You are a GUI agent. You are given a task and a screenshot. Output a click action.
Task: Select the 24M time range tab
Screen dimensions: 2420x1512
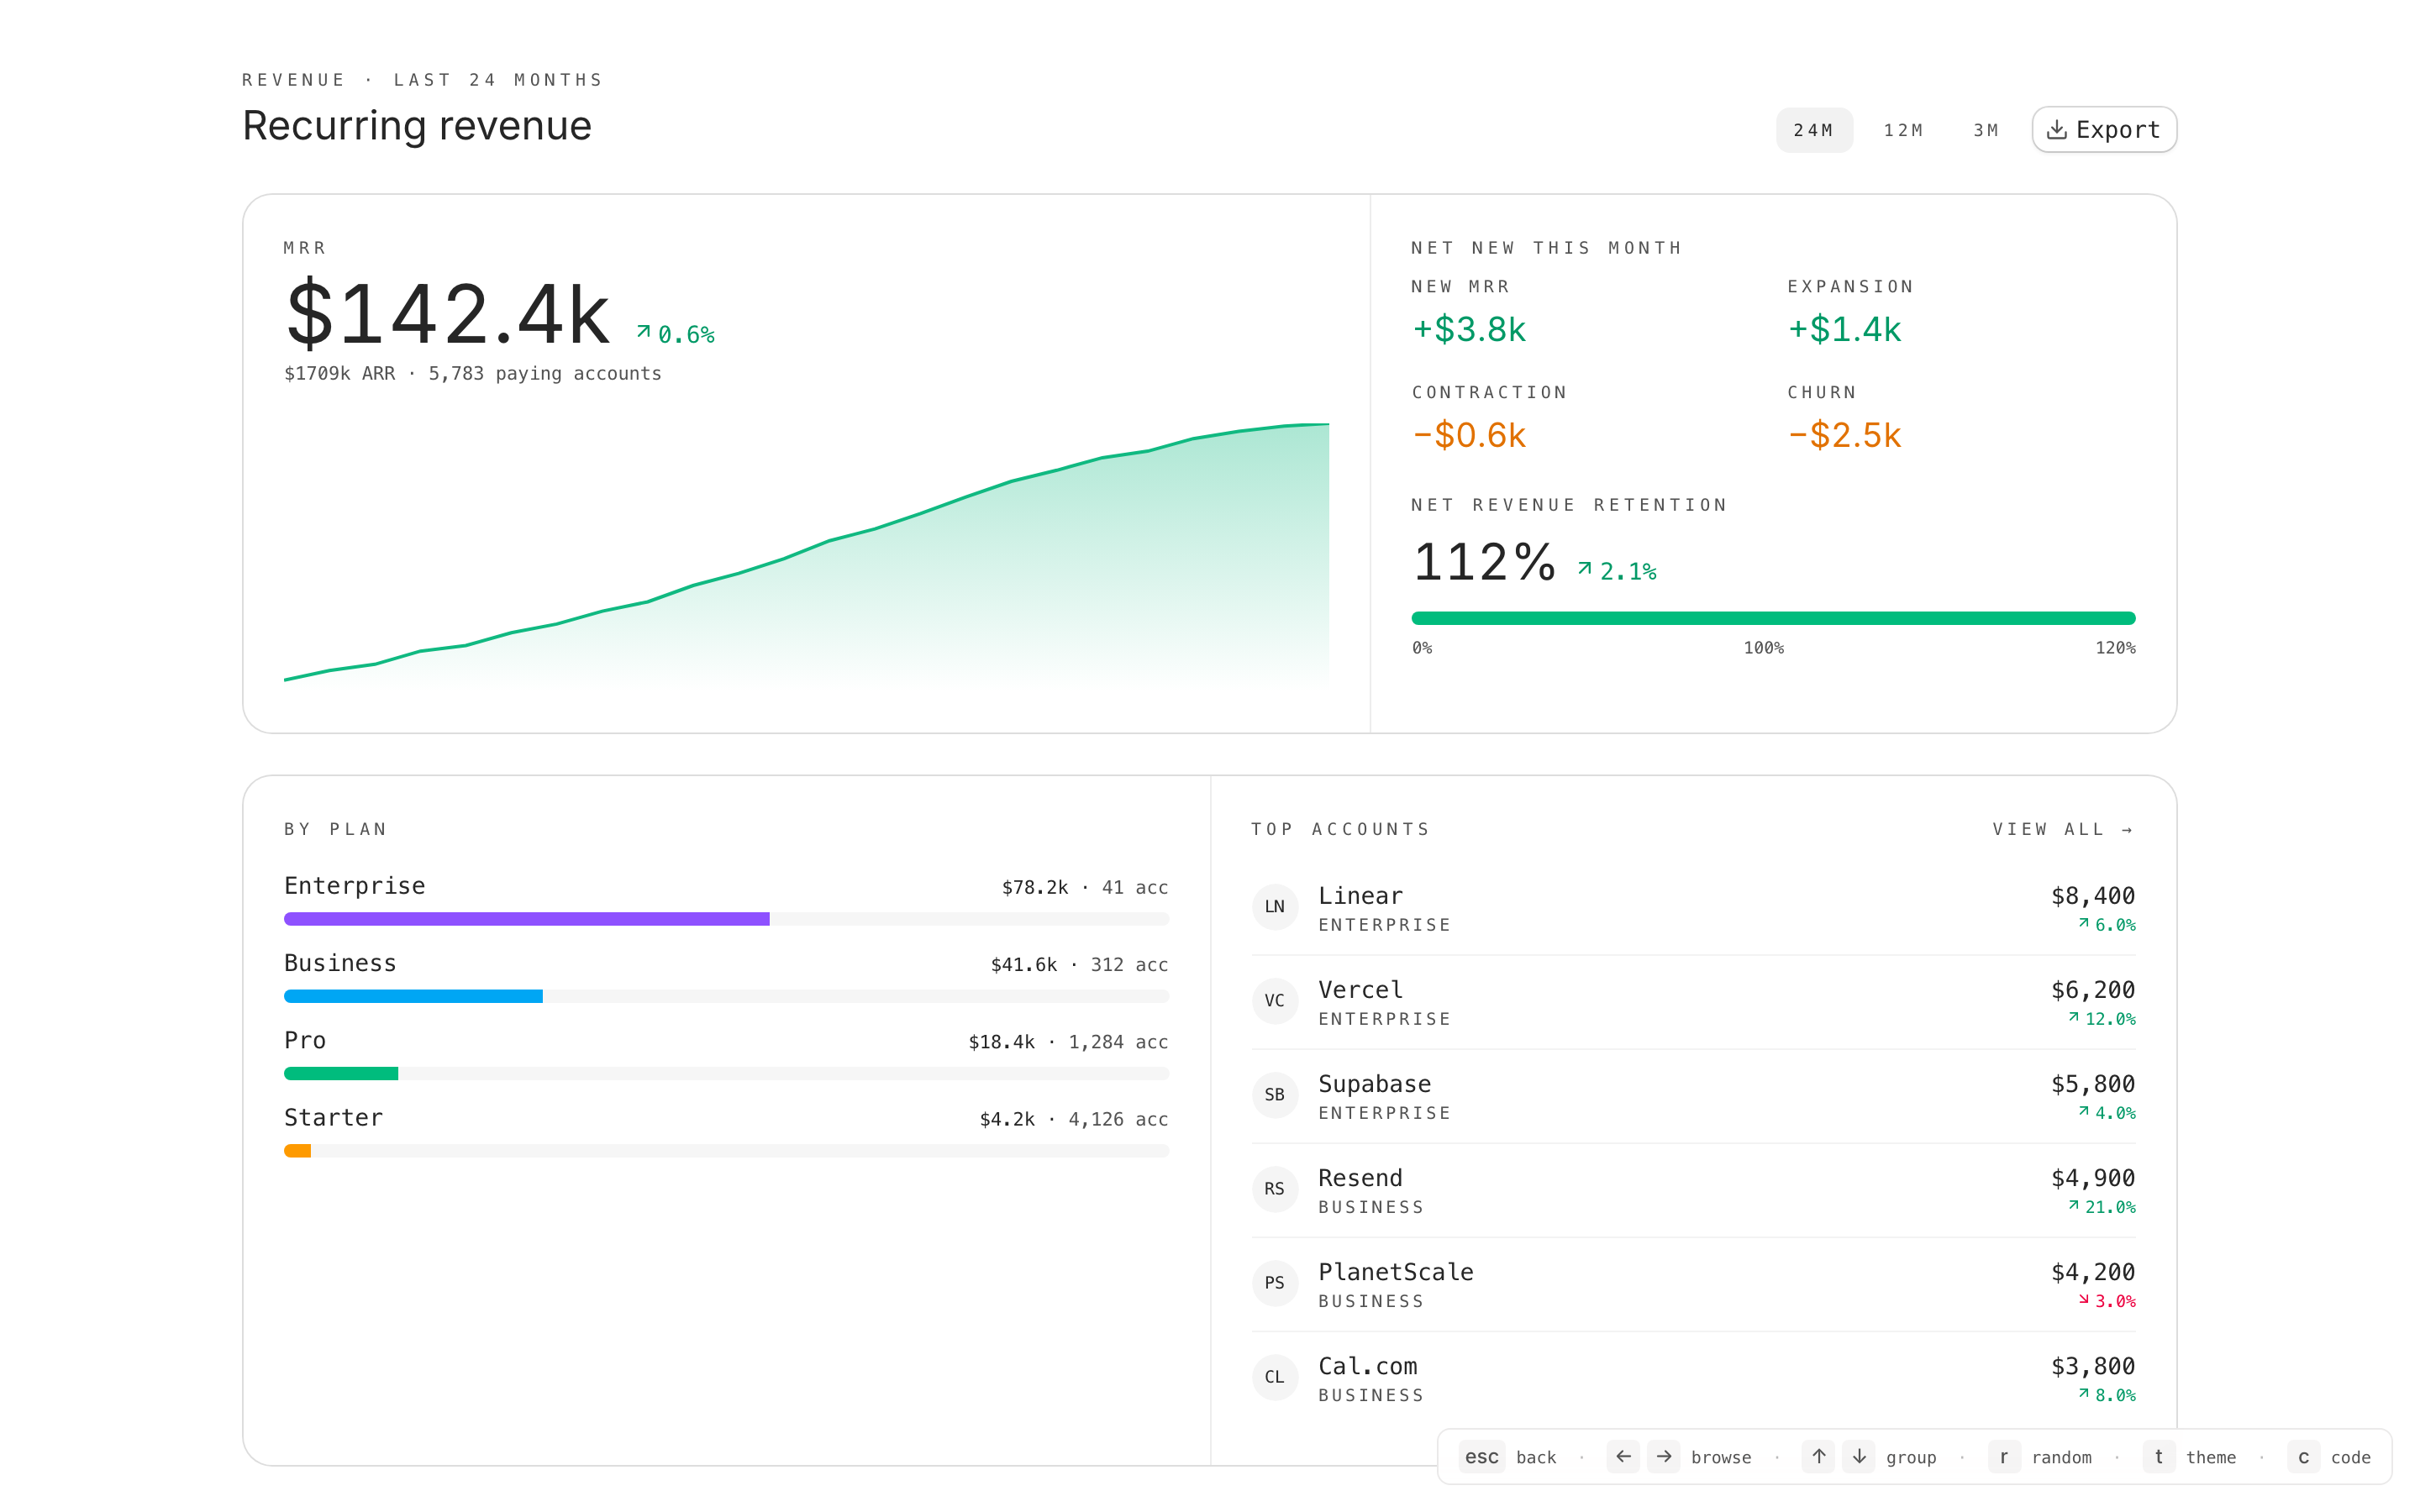pos(1813,131)
